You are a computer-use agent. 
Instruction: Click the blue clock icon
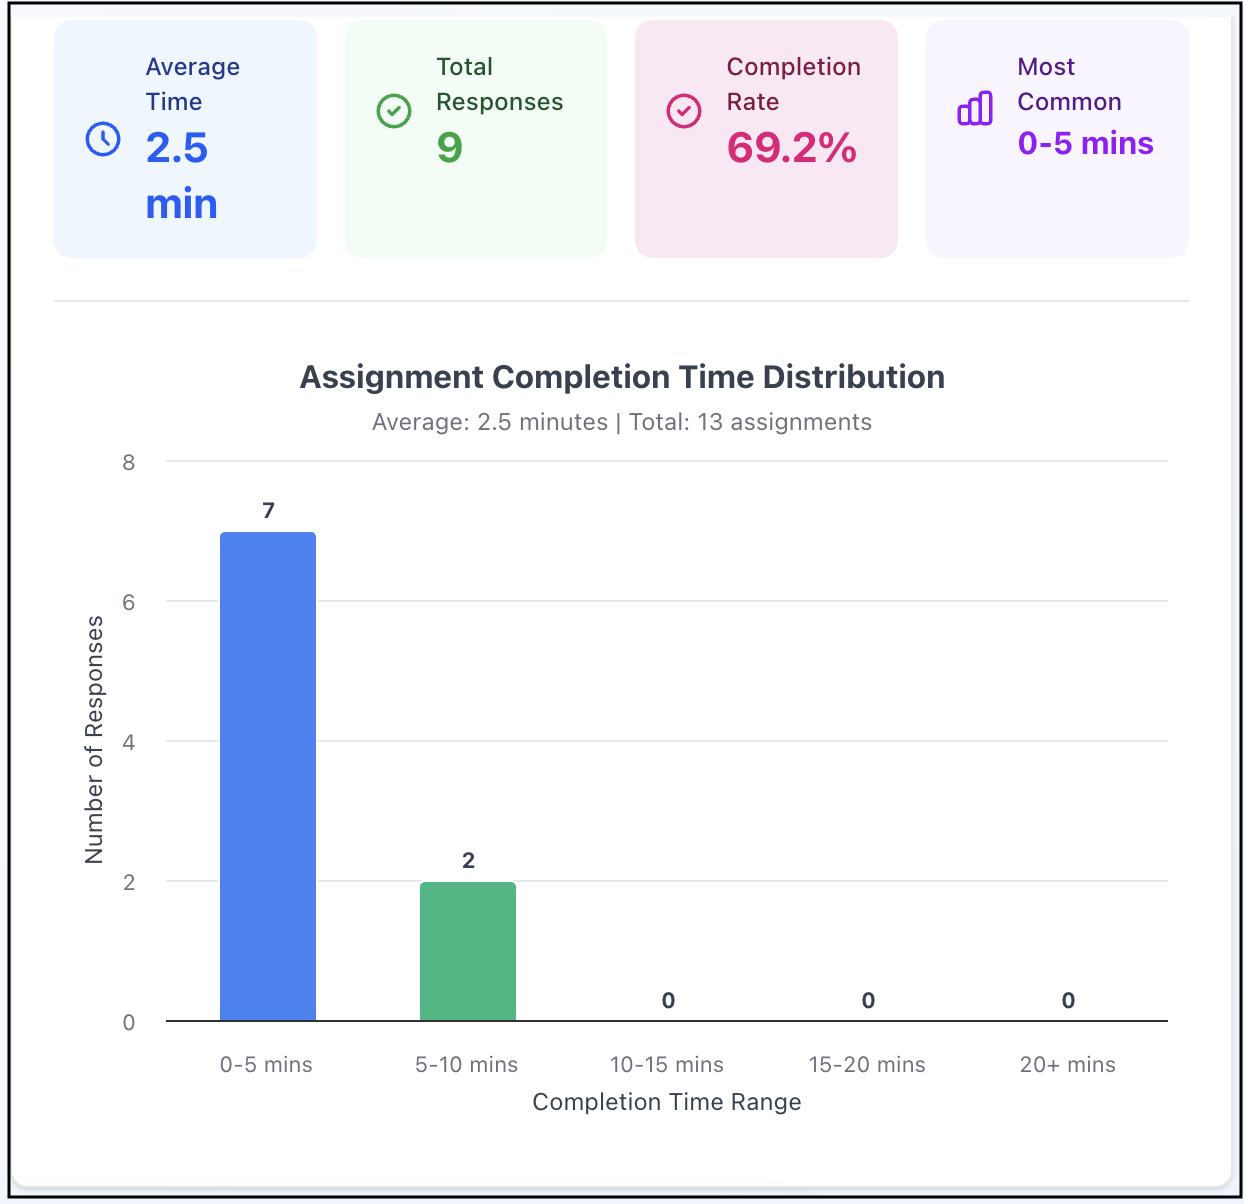coord(103,139)
